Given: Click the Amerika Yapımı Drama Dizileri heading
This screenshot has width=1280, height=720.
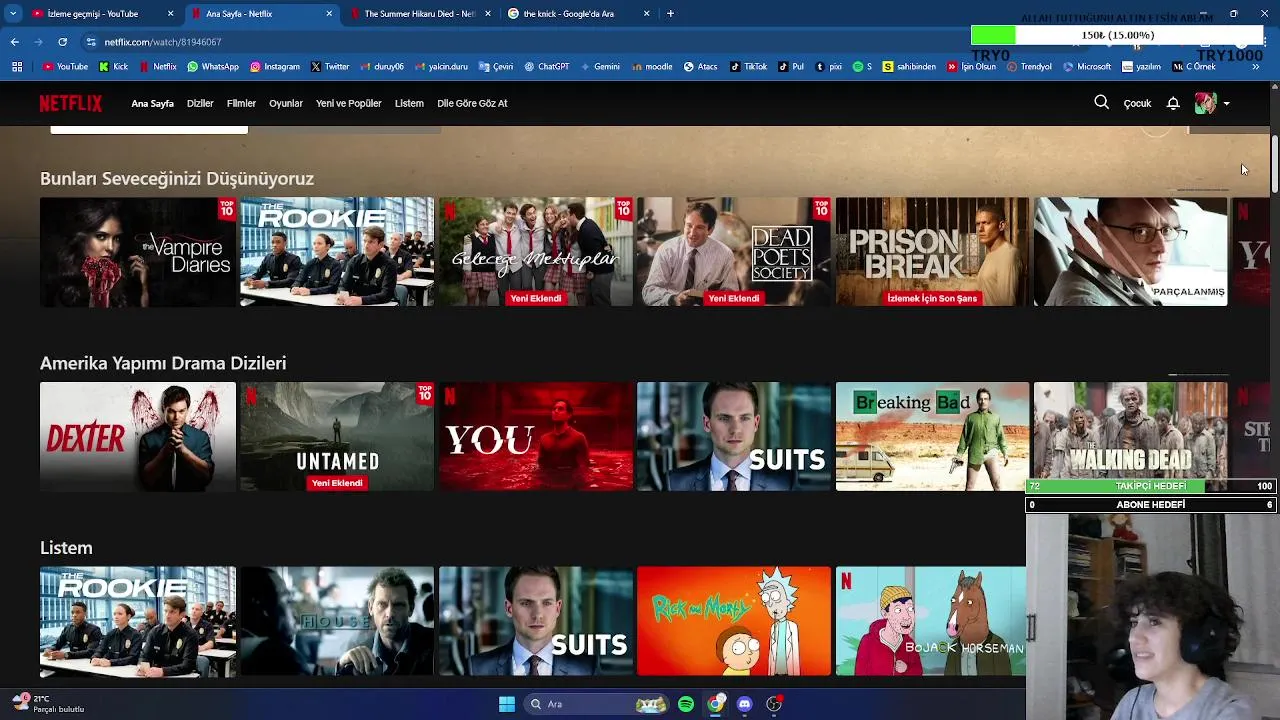Looking at the screenshot, I should point(163,363).
